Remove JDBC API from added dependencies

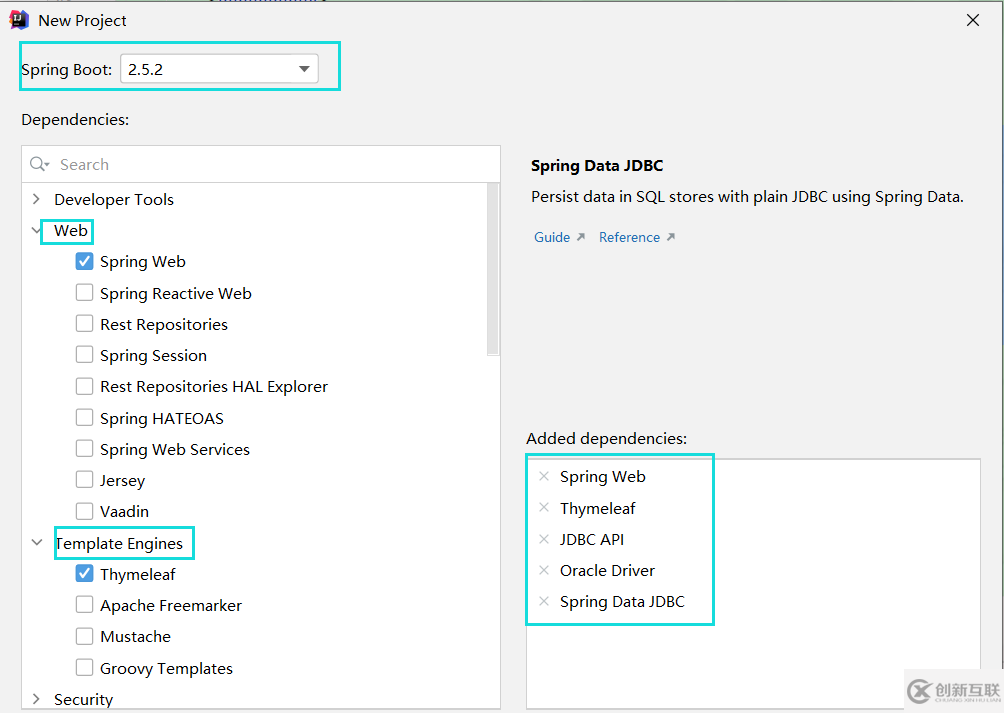[x=544, y=539]
